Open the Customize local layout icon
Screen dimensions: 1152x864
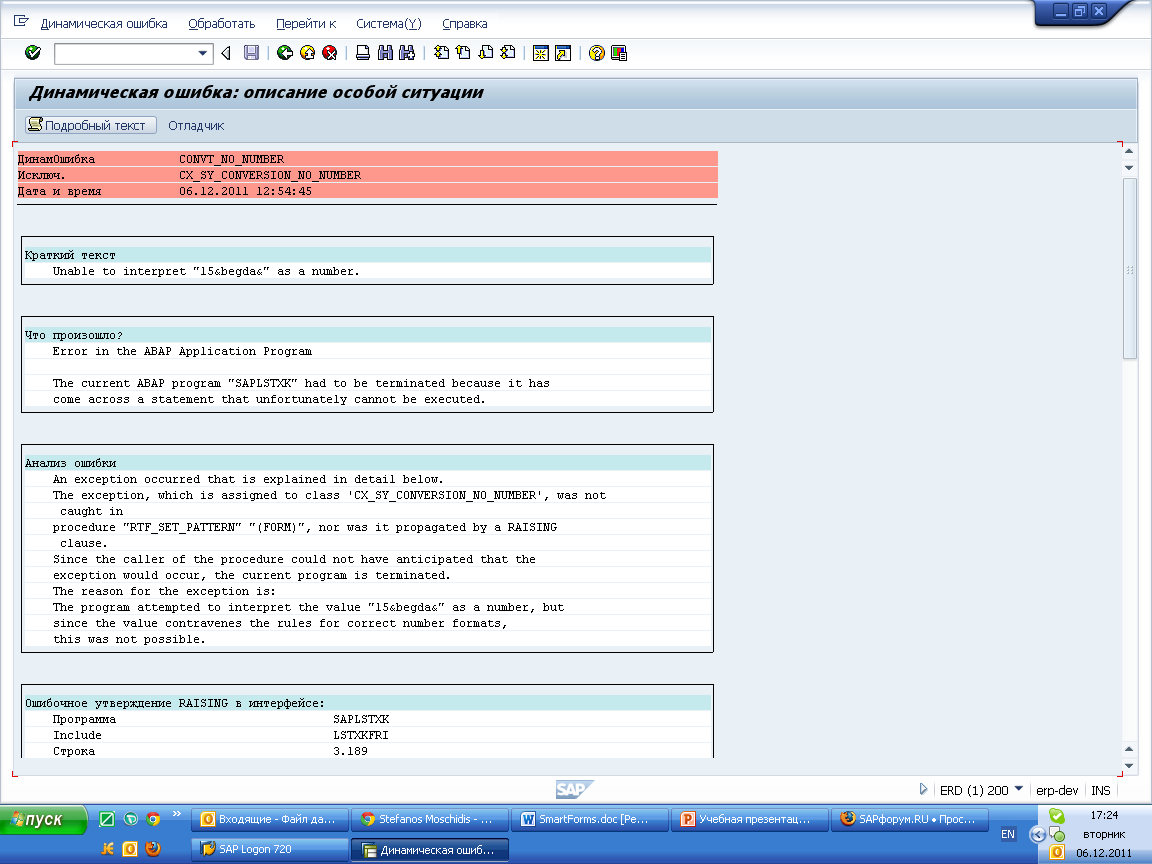click(x=619, y=53)
